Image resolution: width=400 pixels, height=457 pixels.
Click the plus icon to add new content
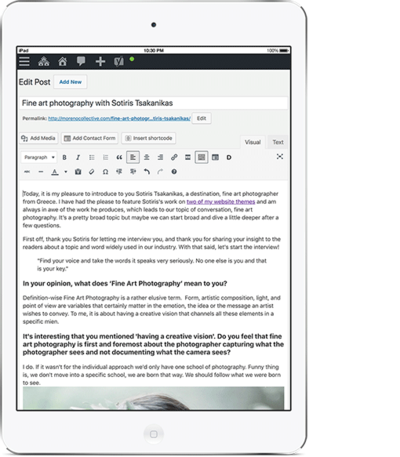[100, 62]
